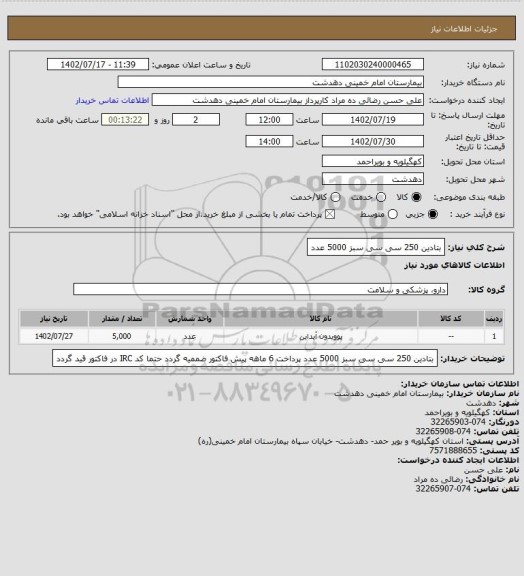Viewport: 524px width, 576px height.
Task: Click the fax number 32265903-074
Action: [458, 422]
